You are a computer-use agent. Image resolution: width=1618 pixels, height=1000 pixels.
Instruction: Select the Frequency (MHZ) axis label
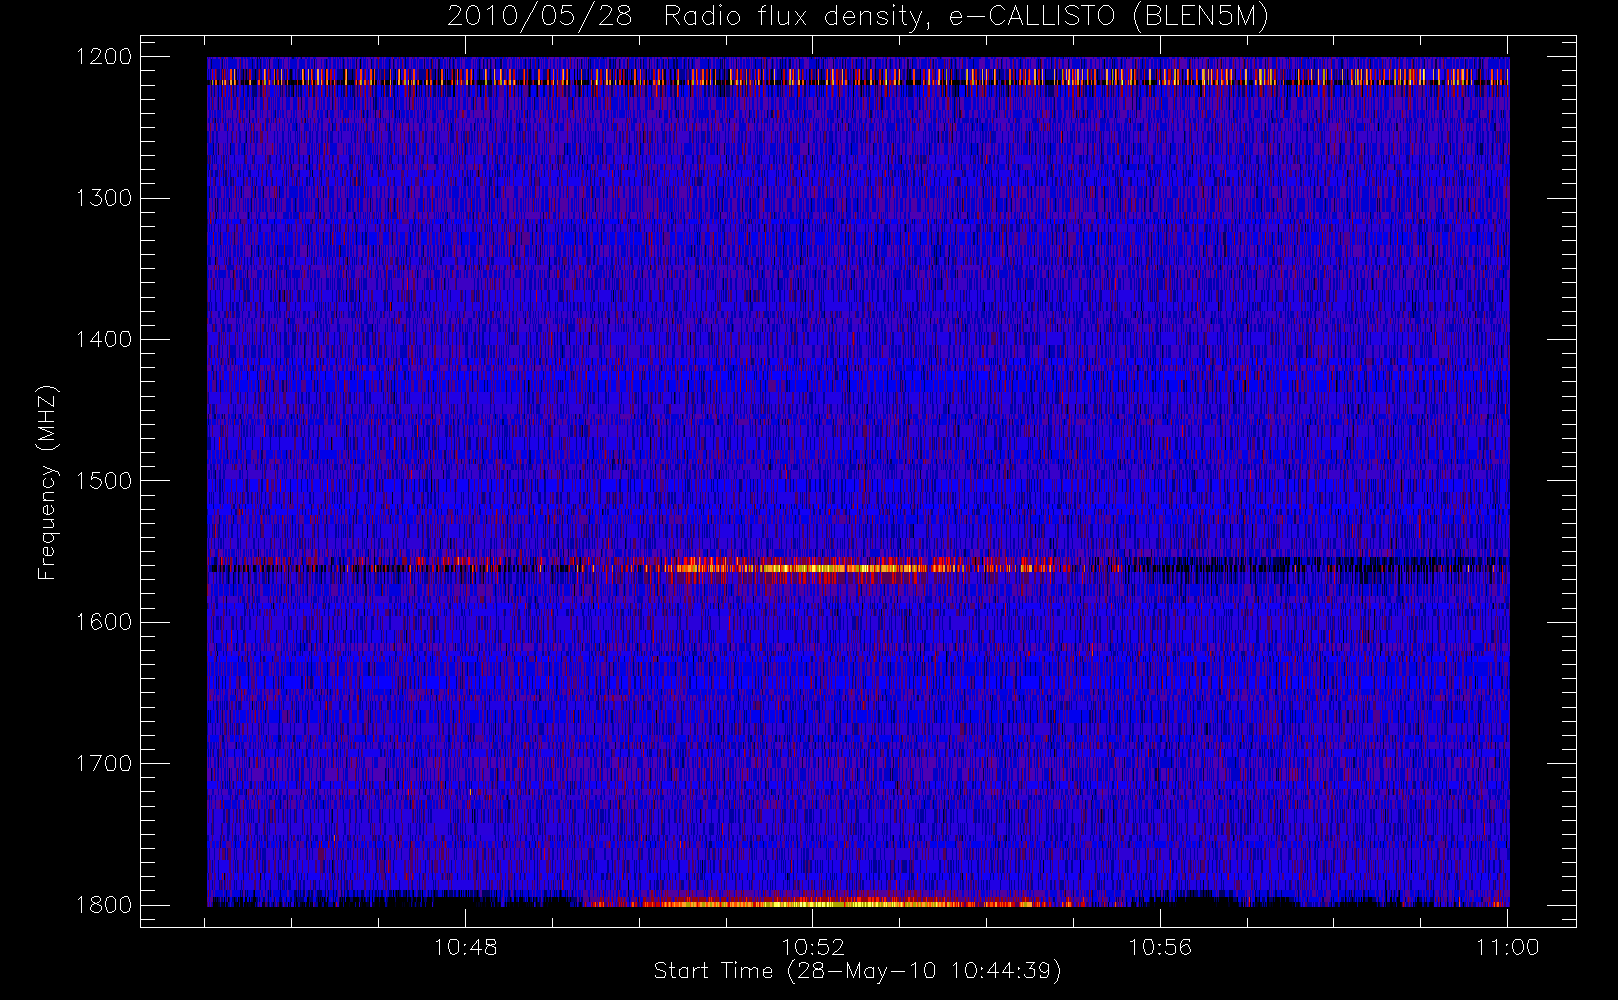point(46,482)
